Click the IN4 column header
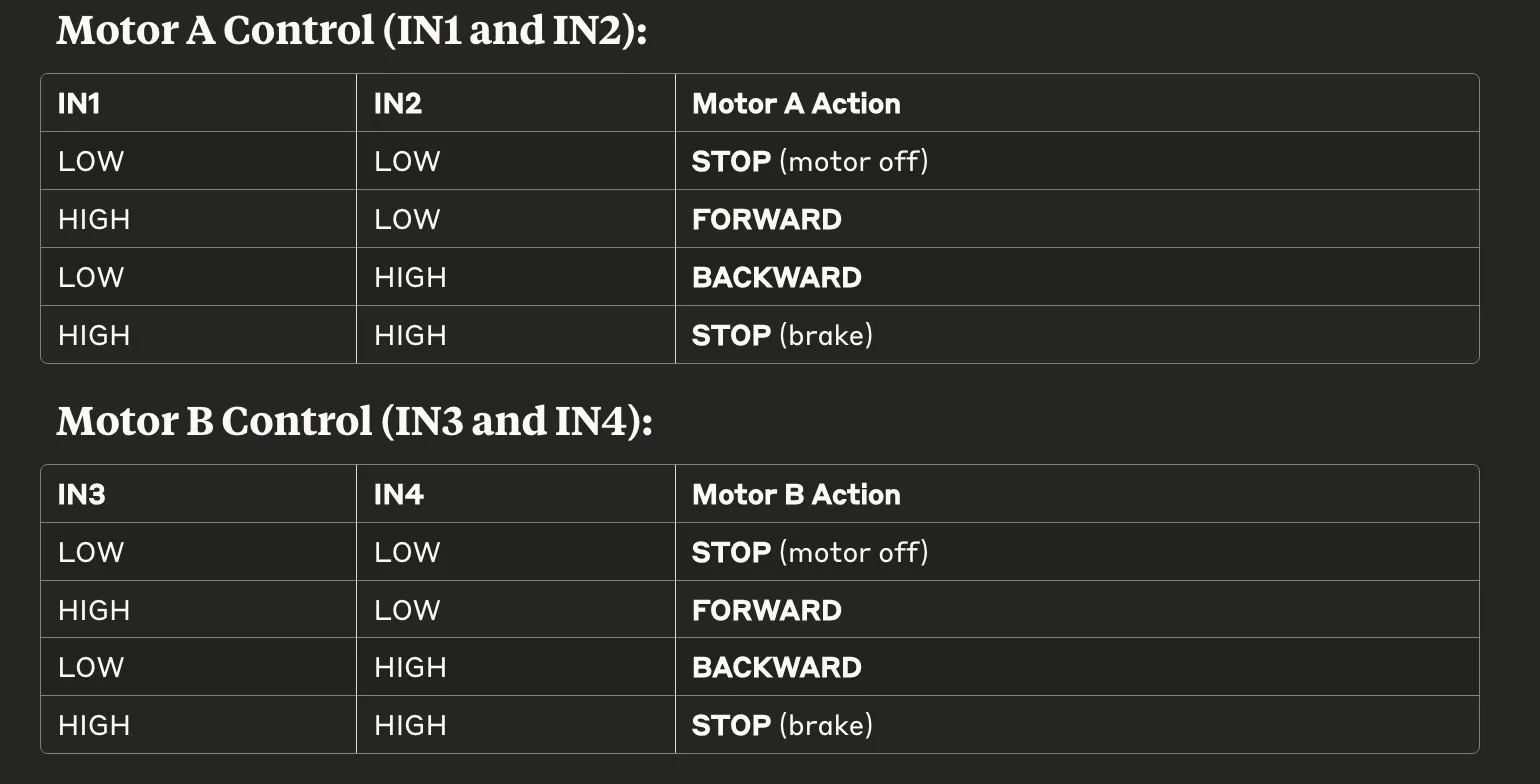The width and height of the screenshot is (1540, 784). point(399,495)
